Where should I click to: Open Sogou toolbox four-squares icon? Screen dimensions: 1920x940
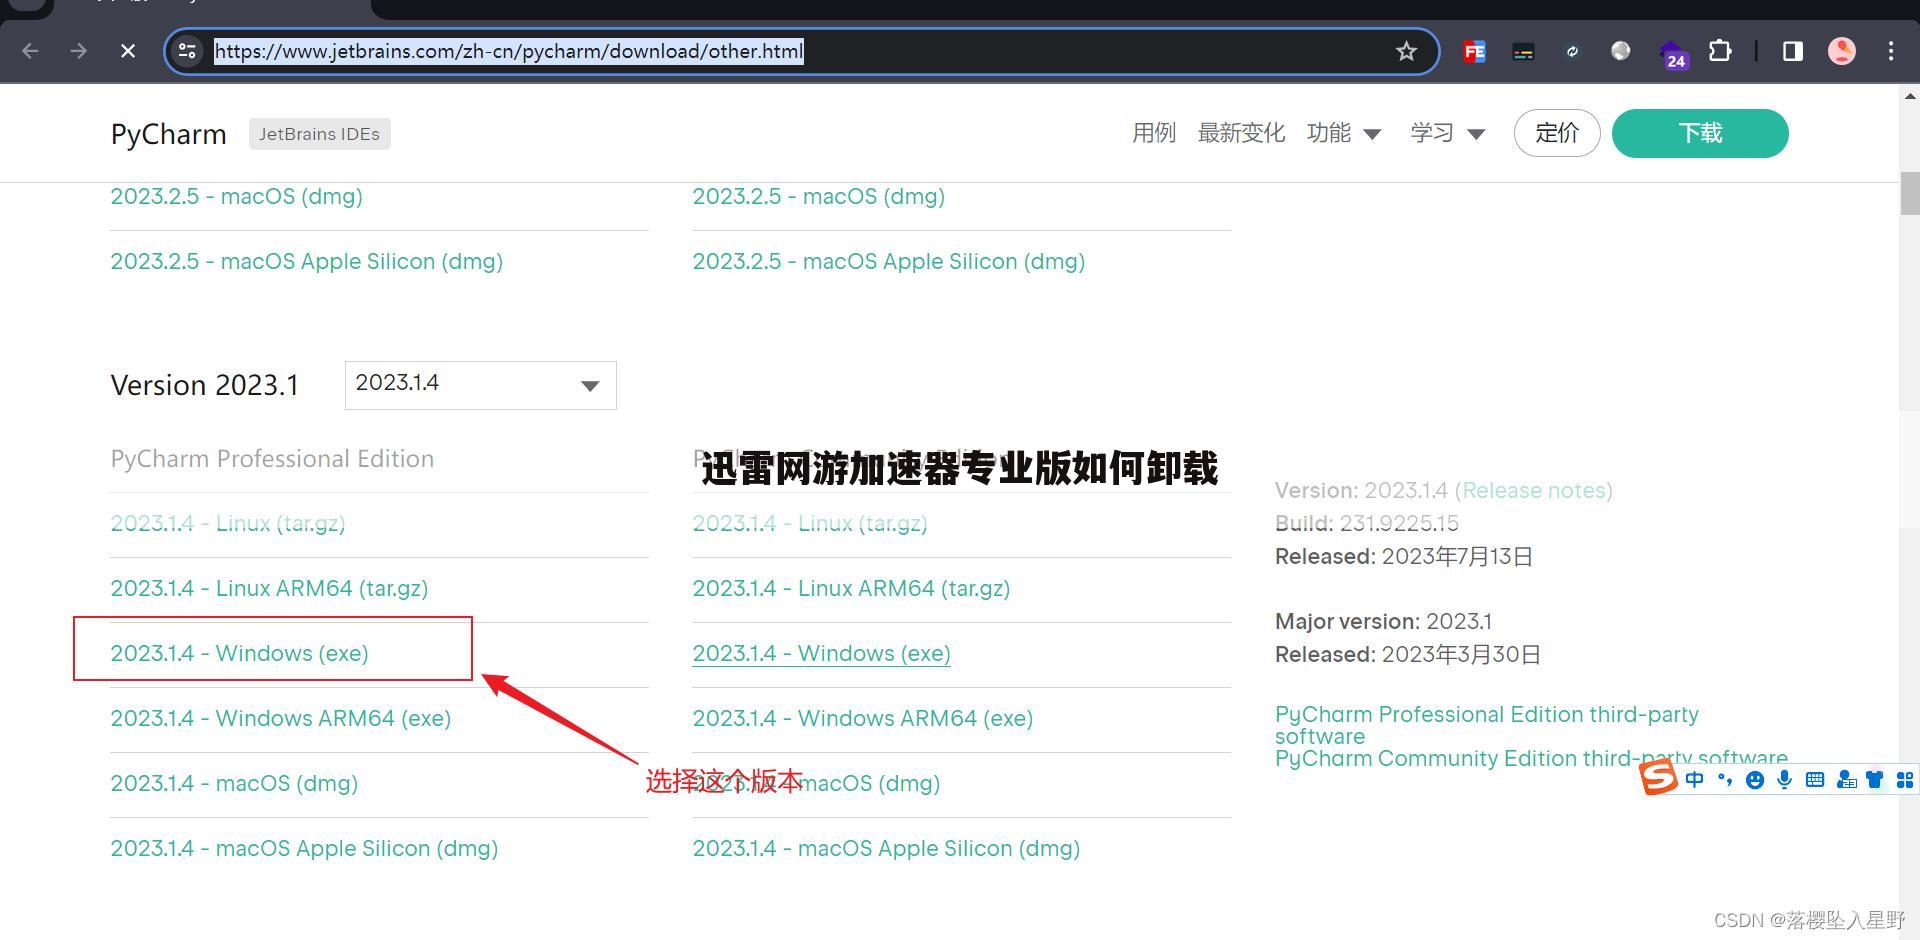(x=1905, y=780)
